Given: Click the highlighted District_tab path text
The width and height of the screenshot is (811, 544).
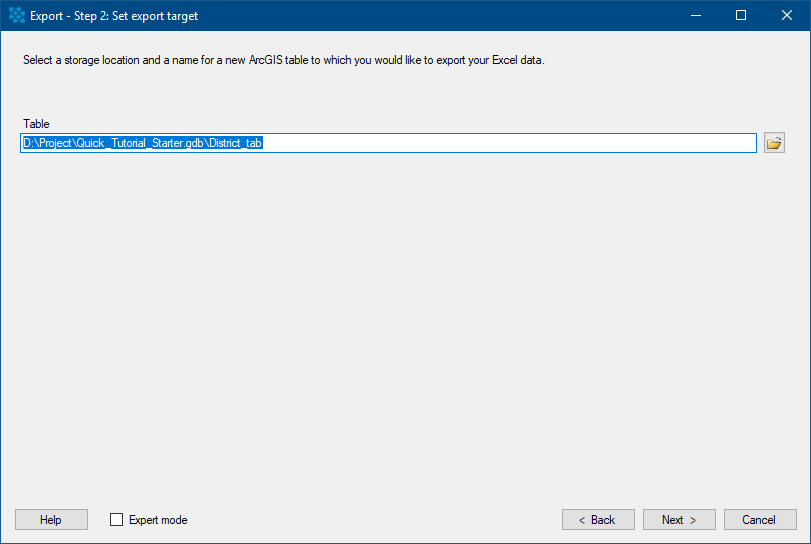Looking at the screenshot, I should click(143, 143).
